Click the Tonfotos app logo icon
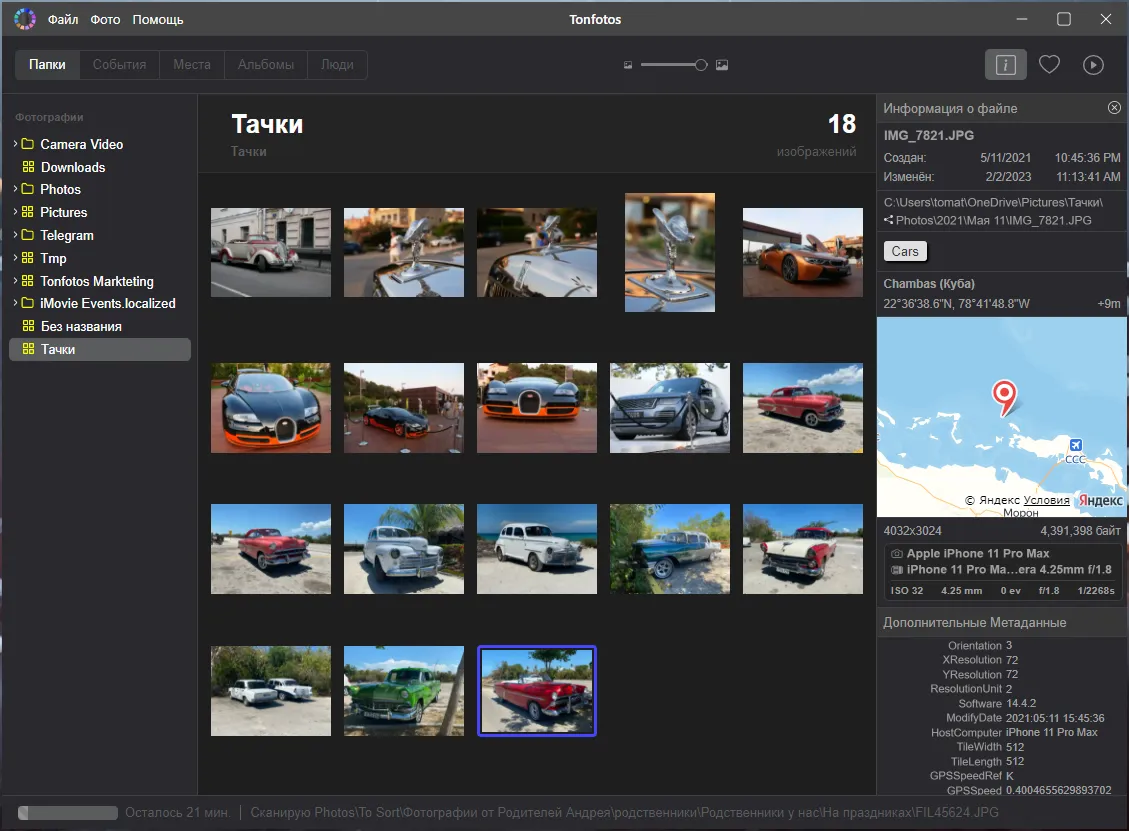Viewport: 1129px width, 831px height. click(x=24, y=19)
